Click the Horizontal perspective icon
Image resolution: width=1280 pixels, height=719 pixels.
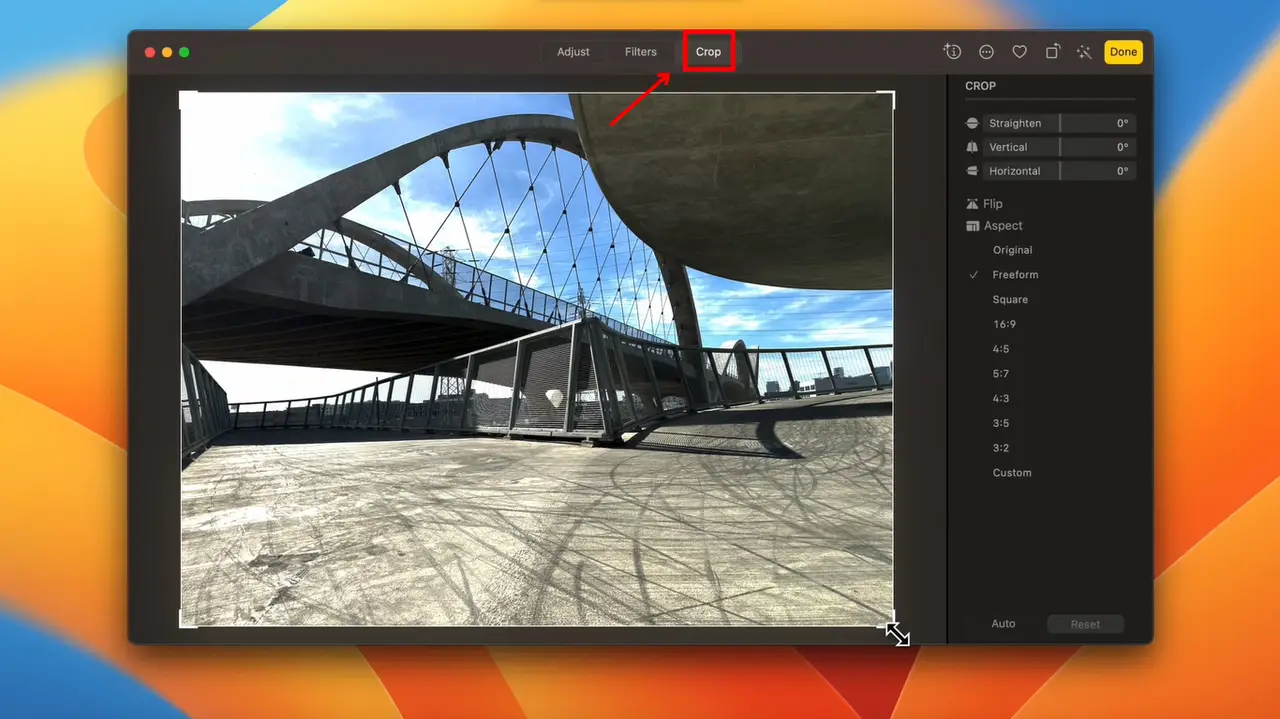coord(971,170)
